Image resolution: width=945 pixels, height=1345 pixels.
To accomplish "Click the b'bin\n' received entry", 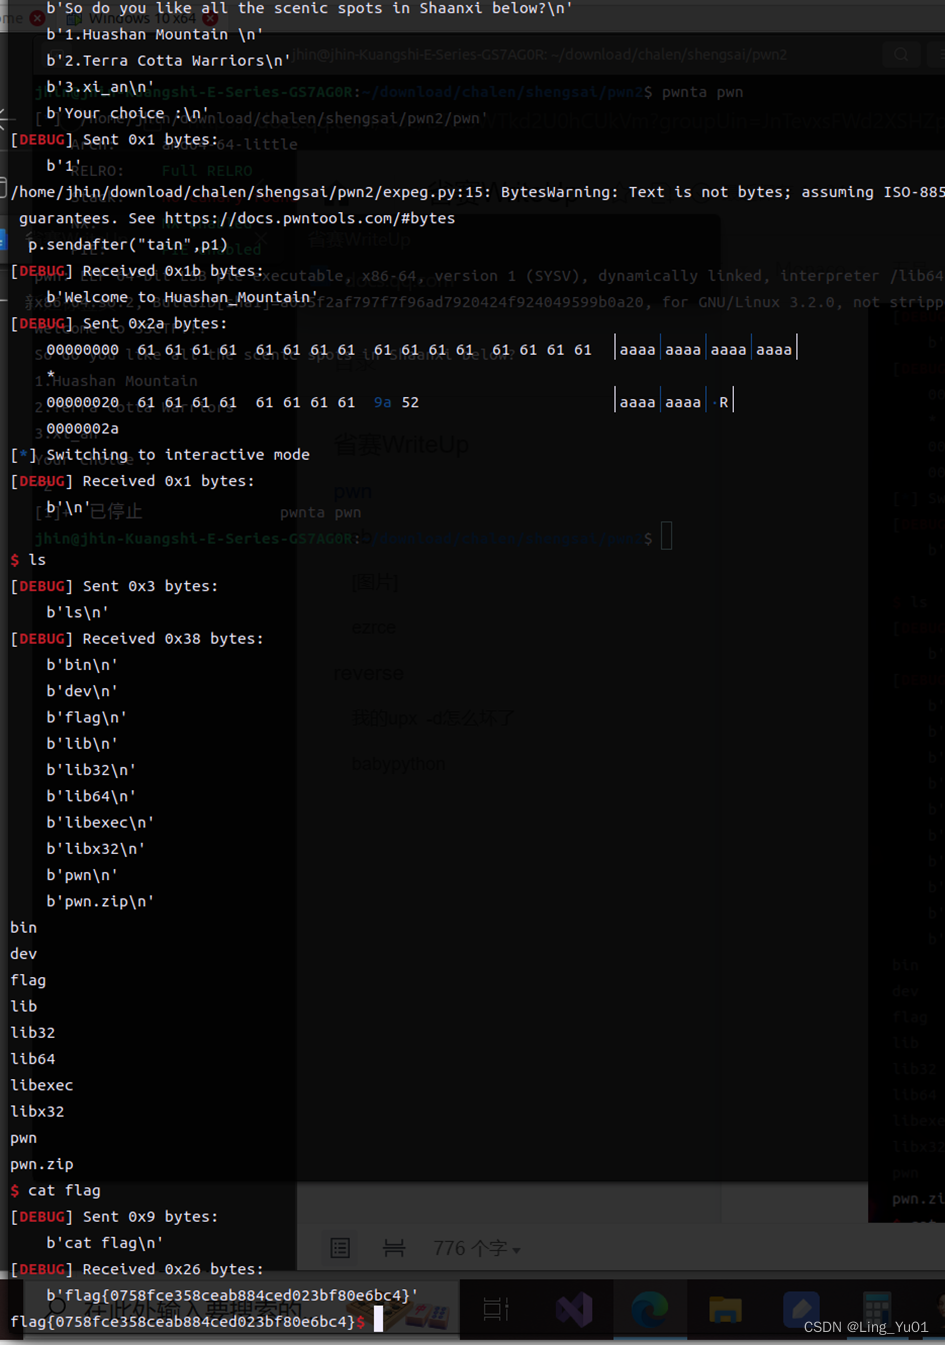I will (x=82, y=664).
